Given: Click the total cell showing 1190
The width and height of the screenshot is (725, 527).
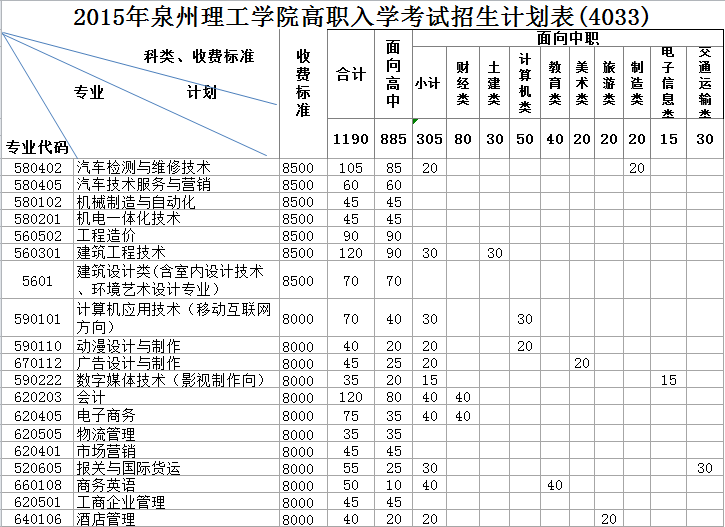Looking at the screenshot, I should click(350, 139).
